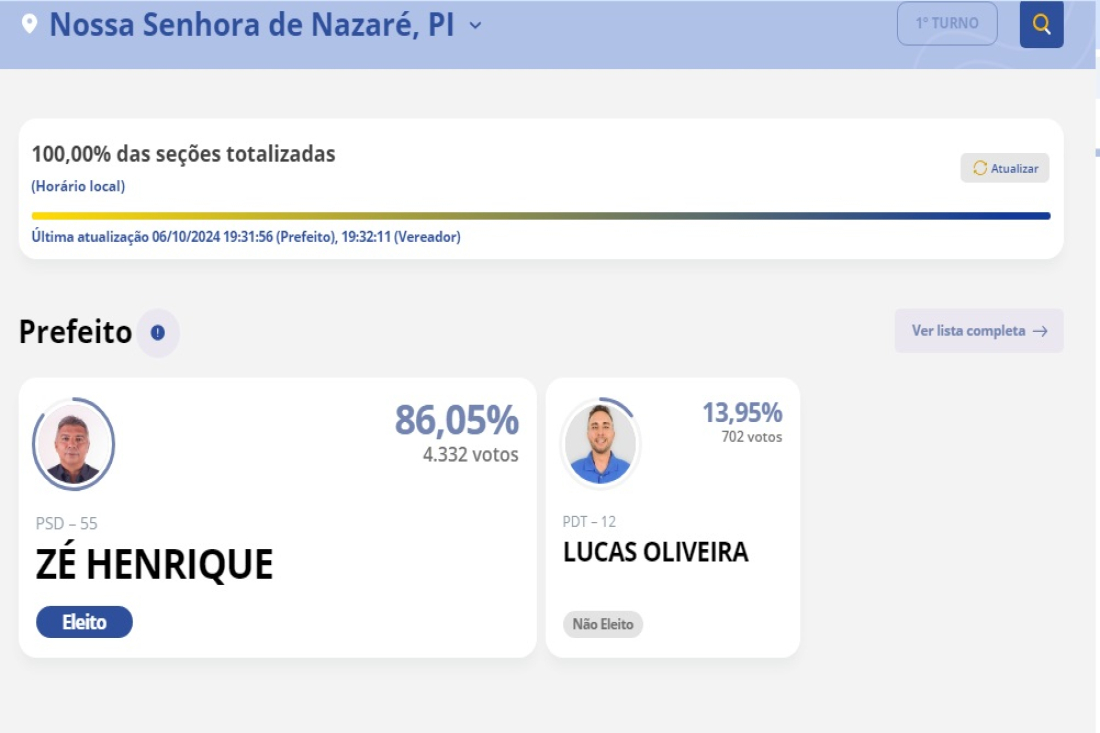This screenshot has height=733, width=1100.
Task: Click the info icon beside Prefeito
Action: pyautogui.click(x=158, y=332)
